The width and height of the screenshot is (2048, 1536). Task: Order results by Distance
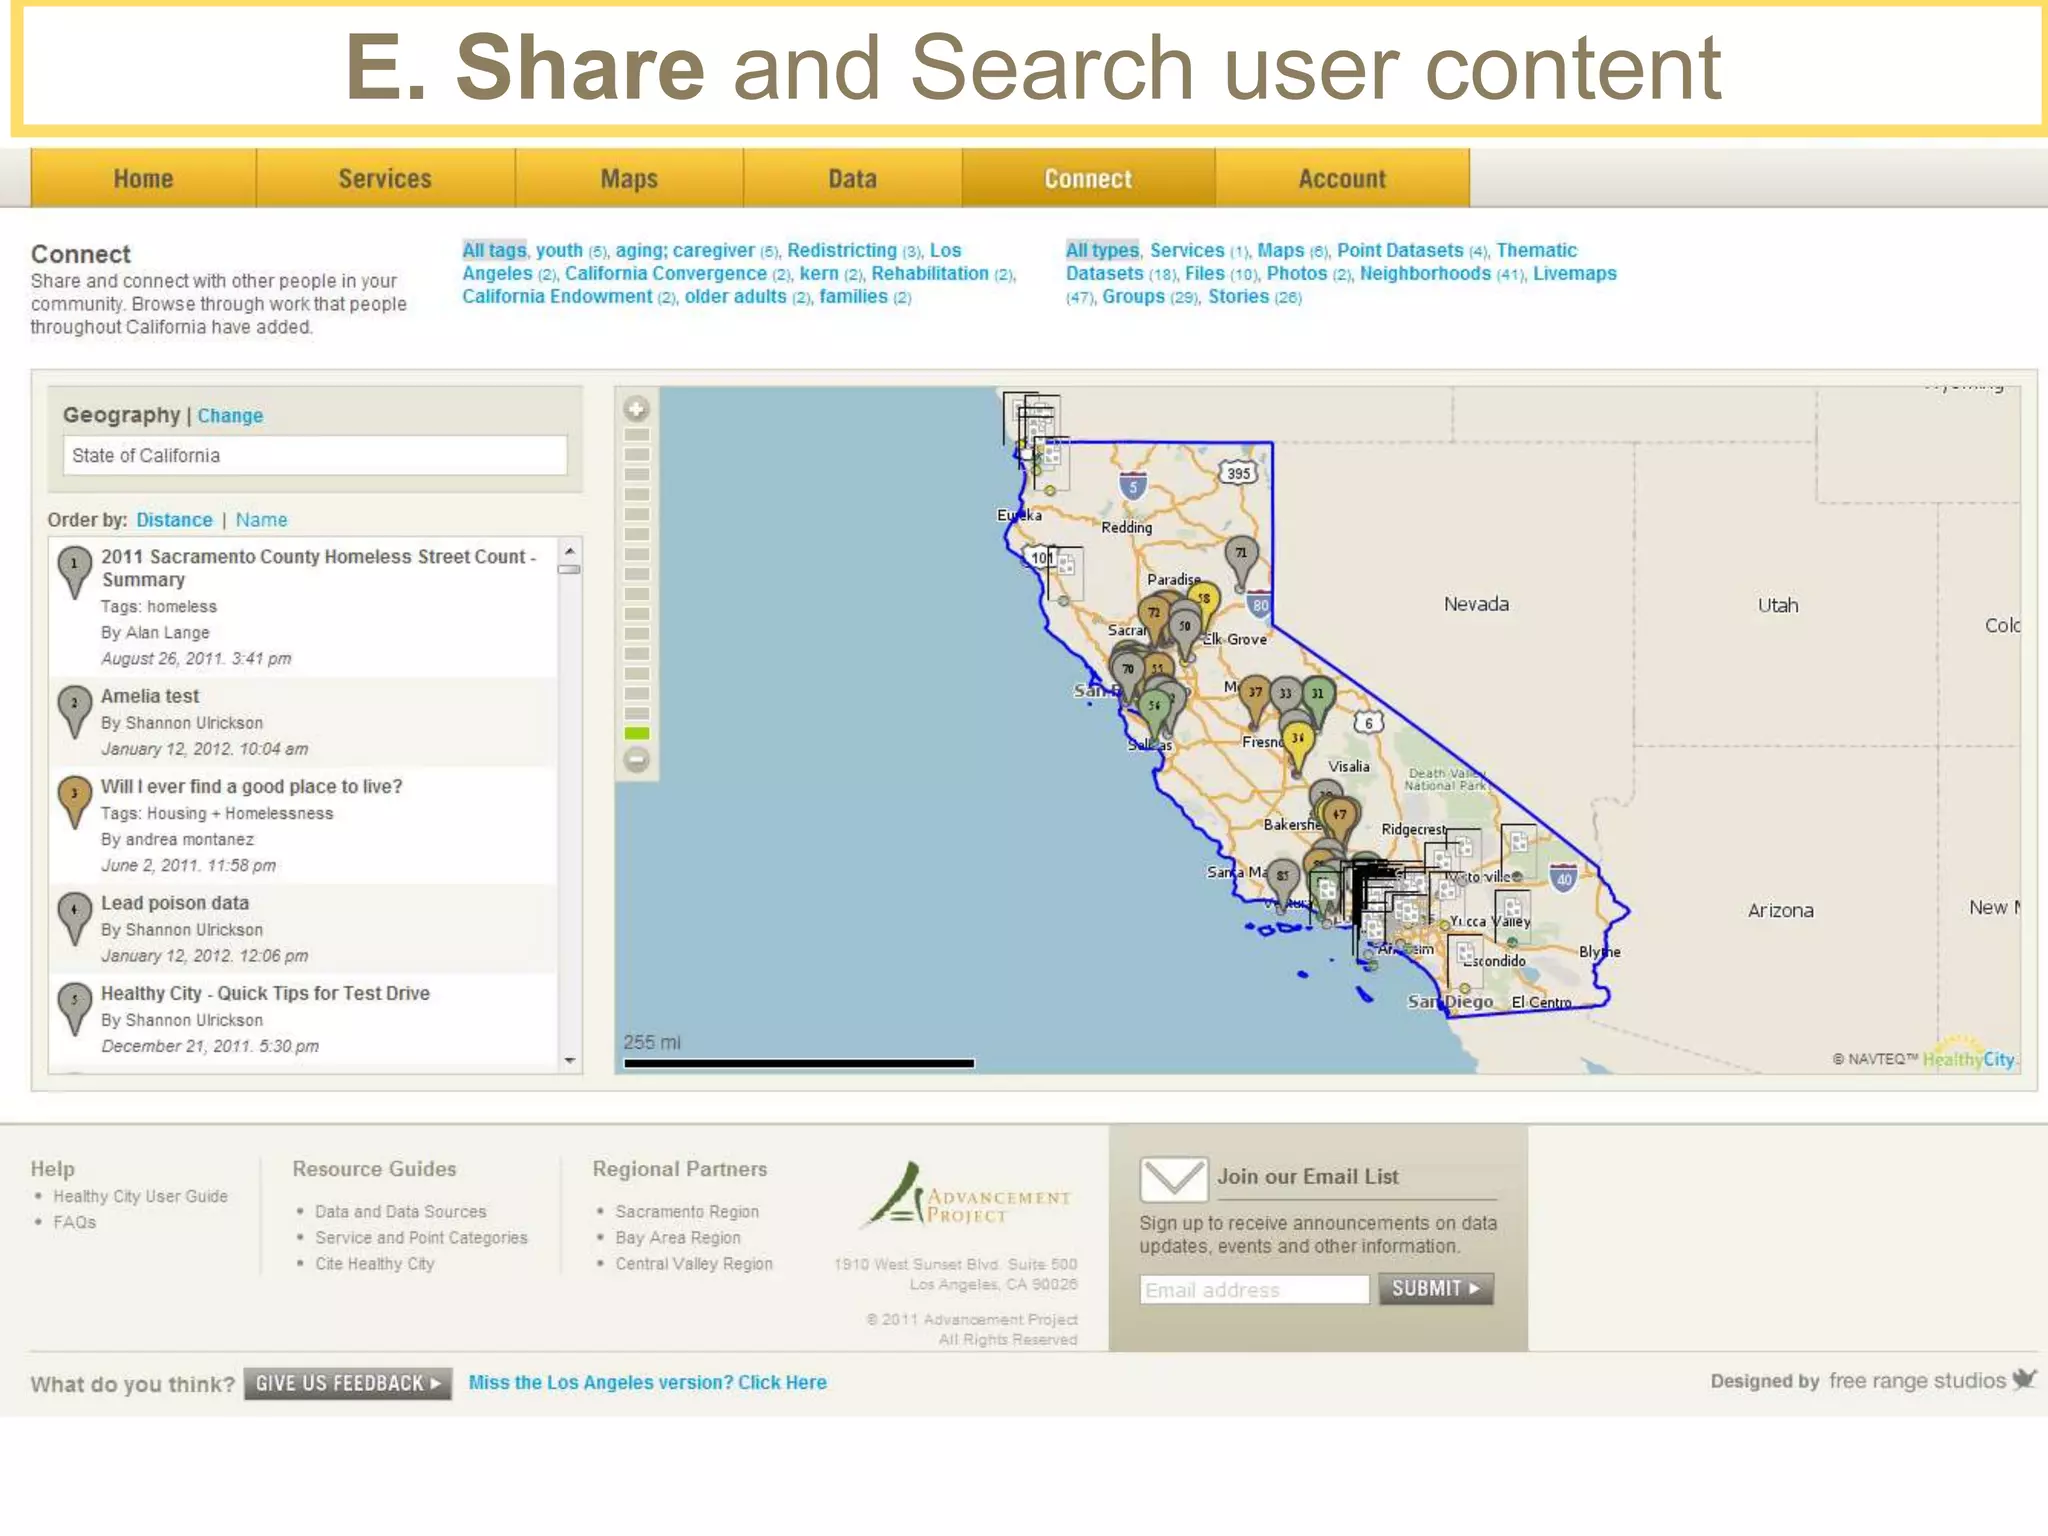tap(174, 520)
